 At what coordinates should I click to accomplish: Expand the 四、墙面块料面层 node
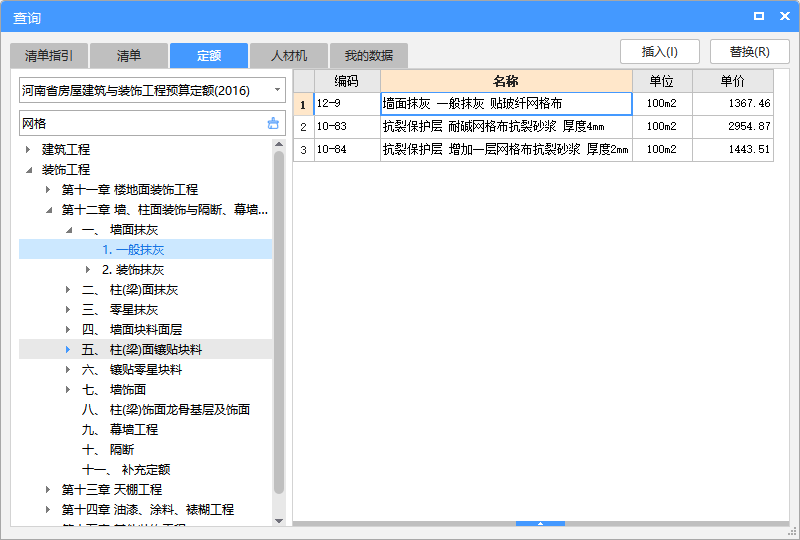click(68, 330)
